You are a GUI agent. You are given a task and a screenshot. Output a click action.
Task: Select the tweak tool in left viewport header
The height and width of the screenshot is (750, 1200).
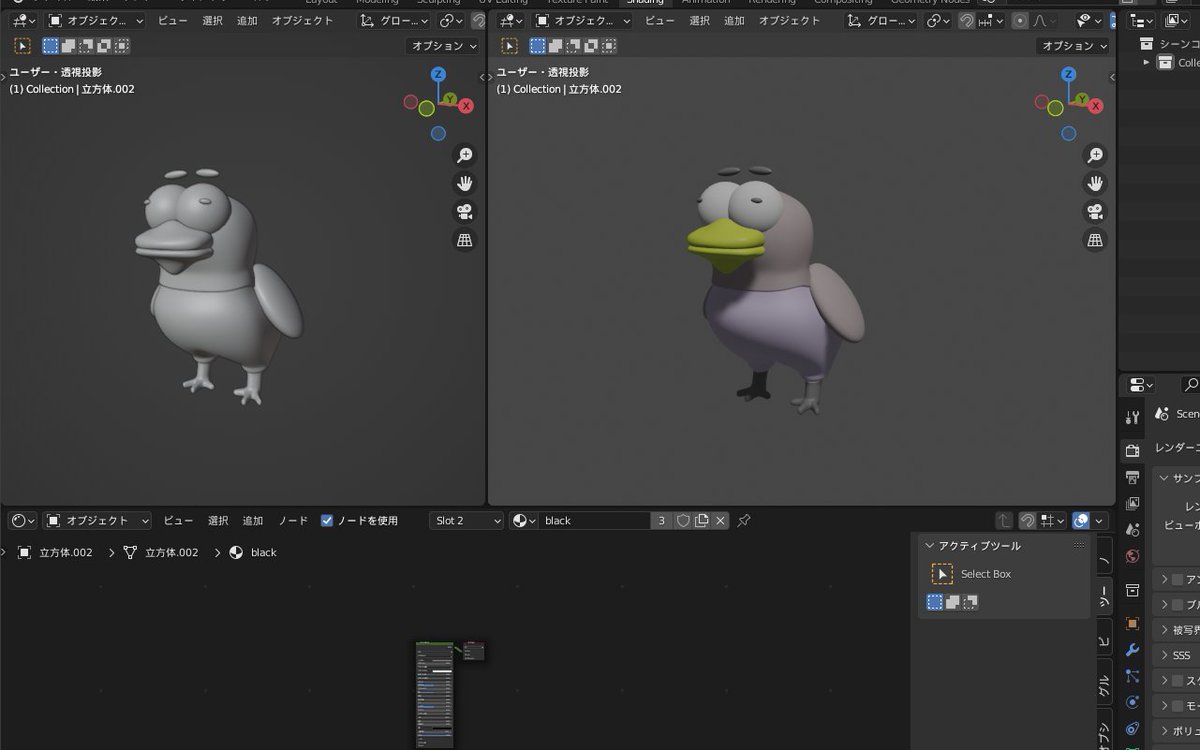(22, 46)
